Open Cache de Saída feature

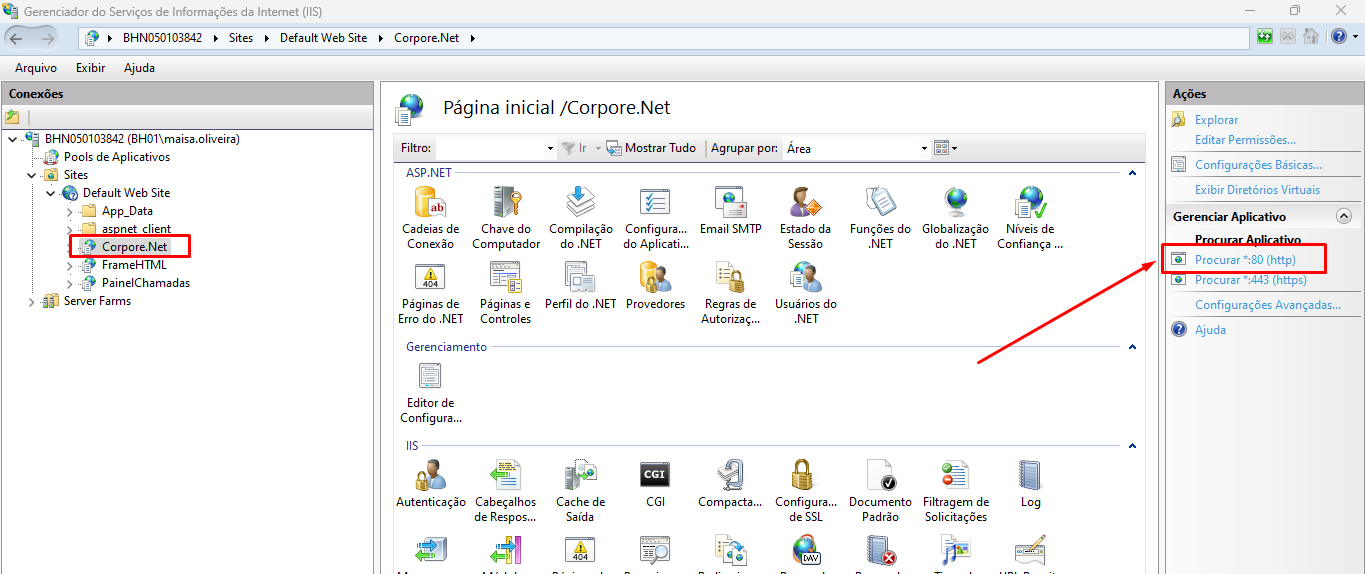click(x=581, y=491)
